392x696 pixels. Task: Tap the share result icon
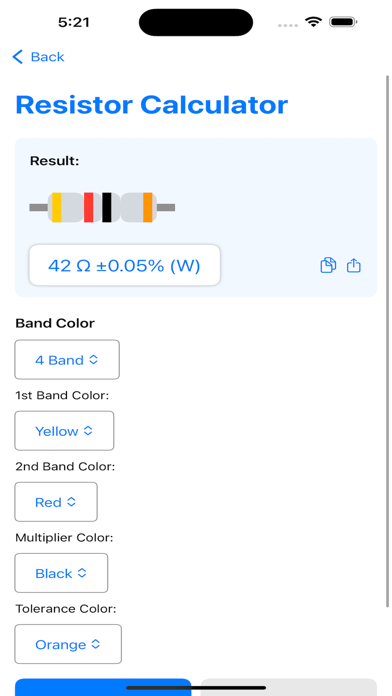tap(354, 265)
